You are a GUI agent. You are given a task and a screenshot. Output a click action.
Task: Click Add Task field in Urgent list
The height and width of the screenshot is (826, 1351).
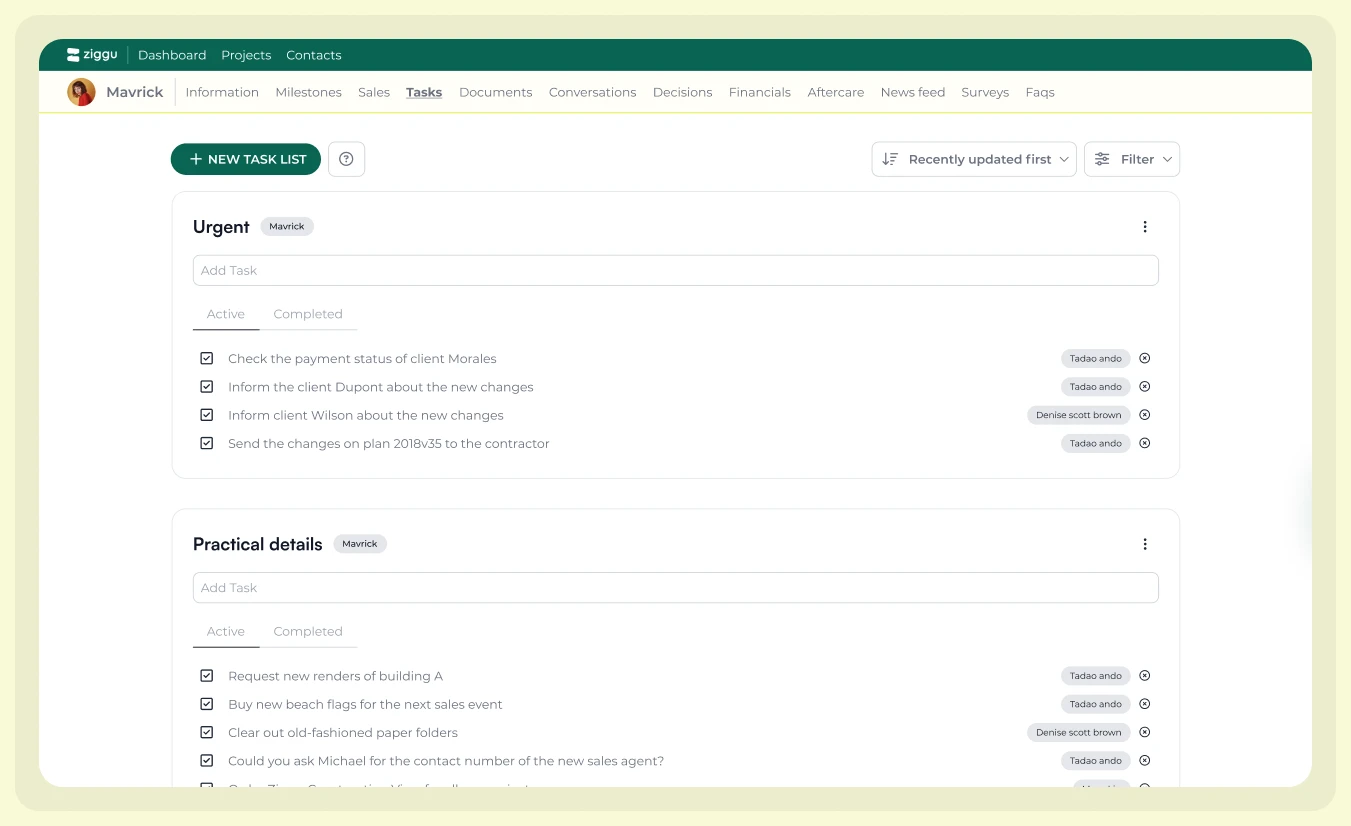click(676, 270)
